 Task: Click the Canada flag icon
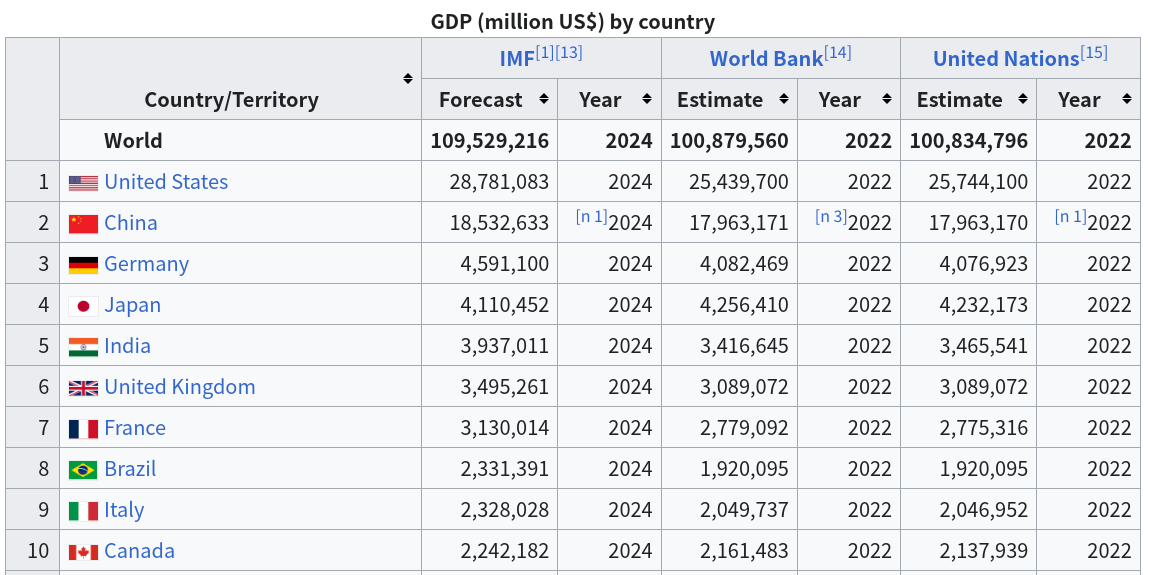click(x=83, y=552)
